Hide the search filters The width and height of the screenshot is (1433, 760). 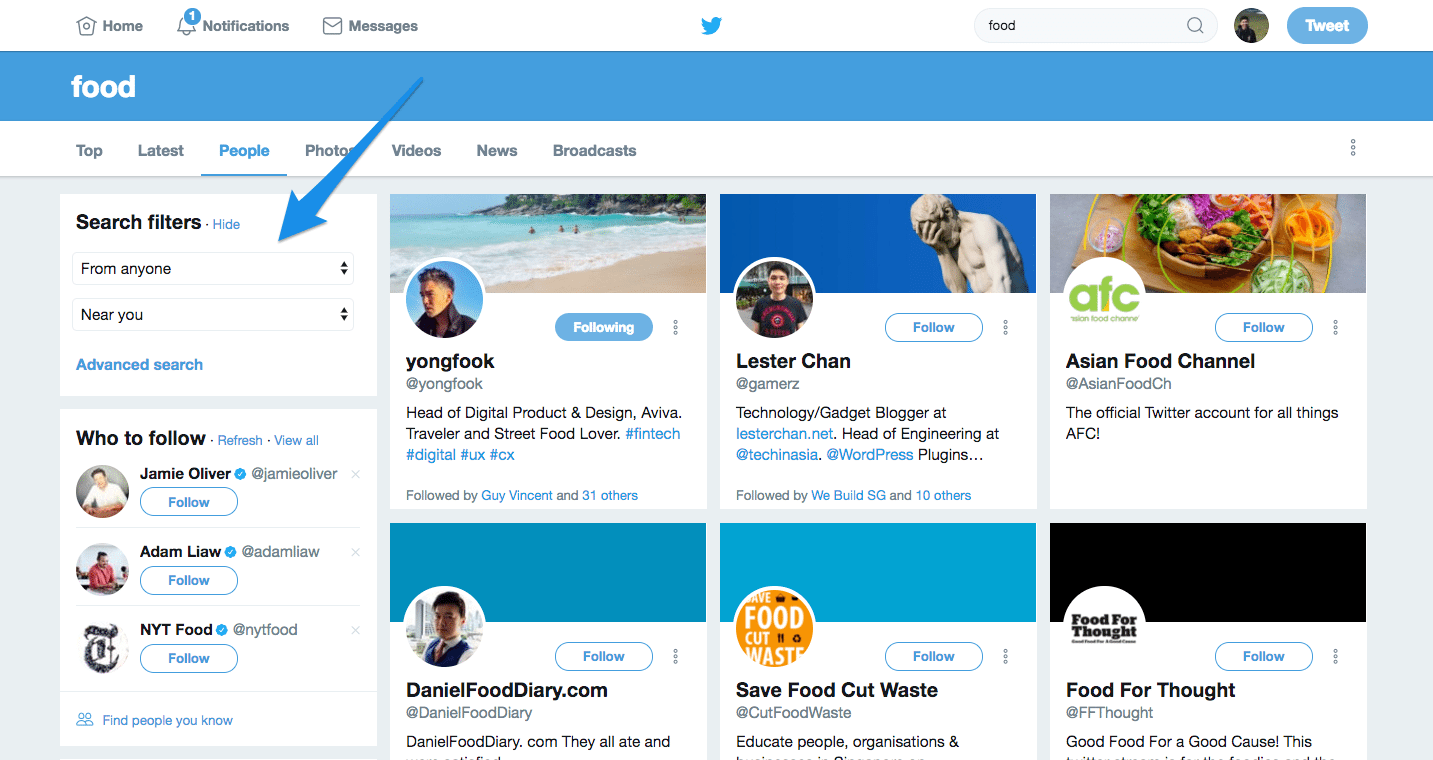tap(226, 224)
